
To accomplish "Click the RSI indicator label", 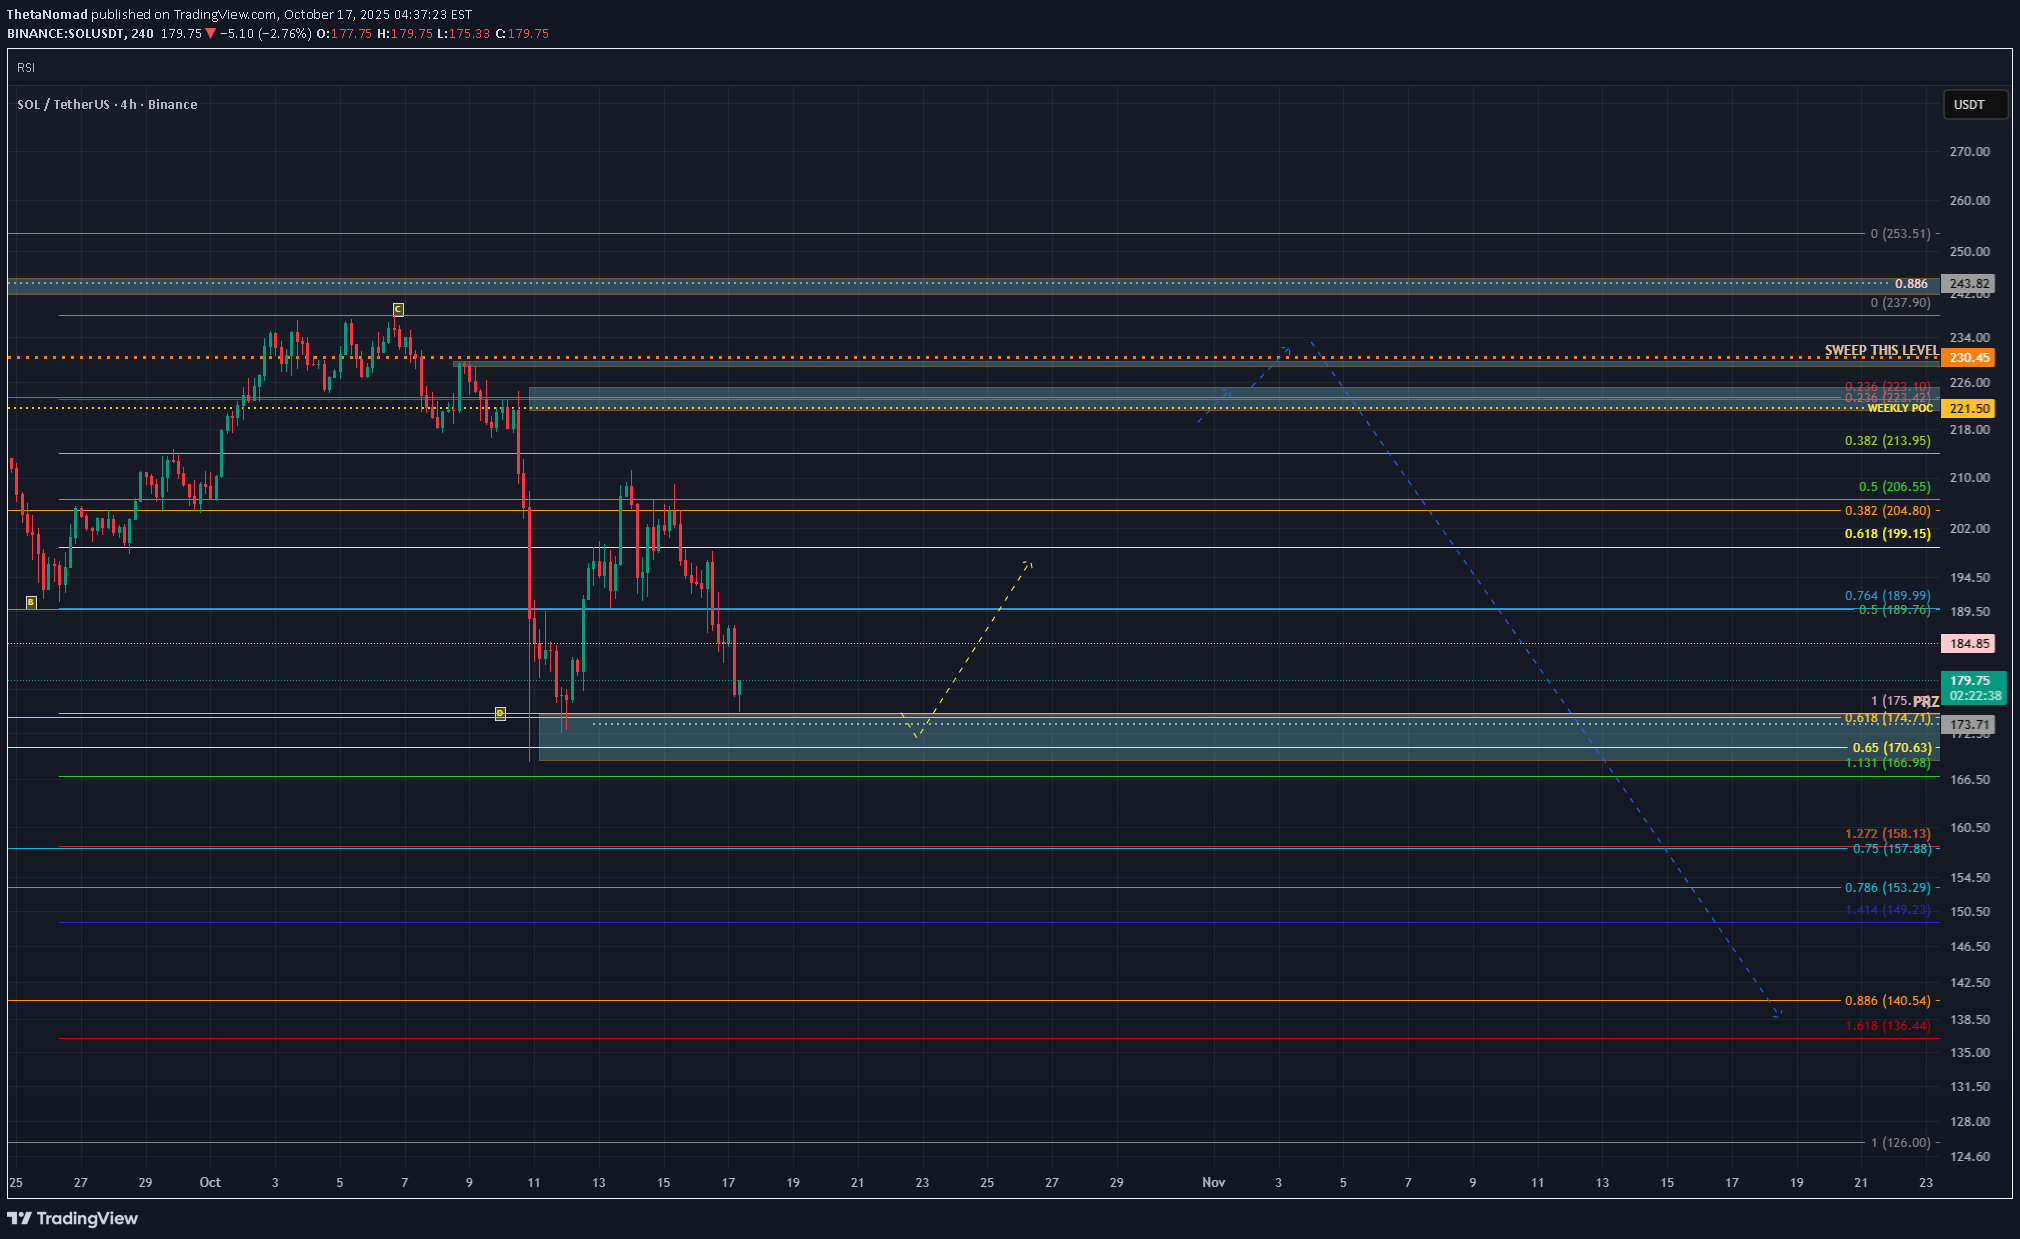I will [26, 67].
